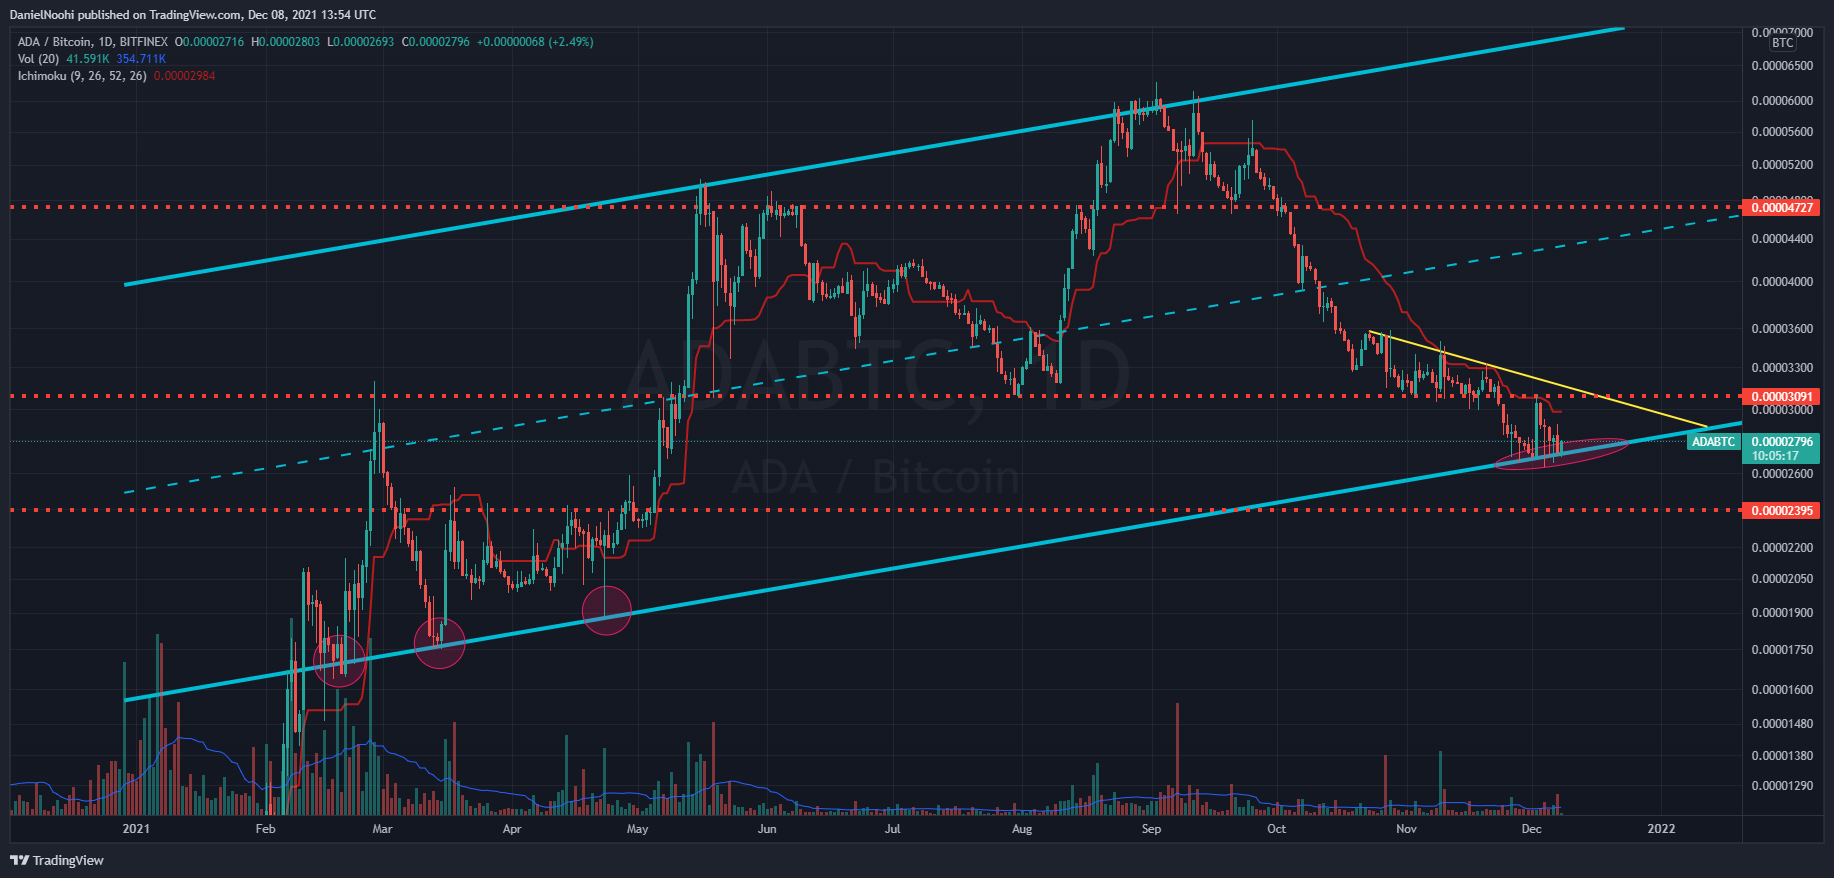Click the Jul label on time axis
Screen dimensions: 1834x878
[892, 829]
